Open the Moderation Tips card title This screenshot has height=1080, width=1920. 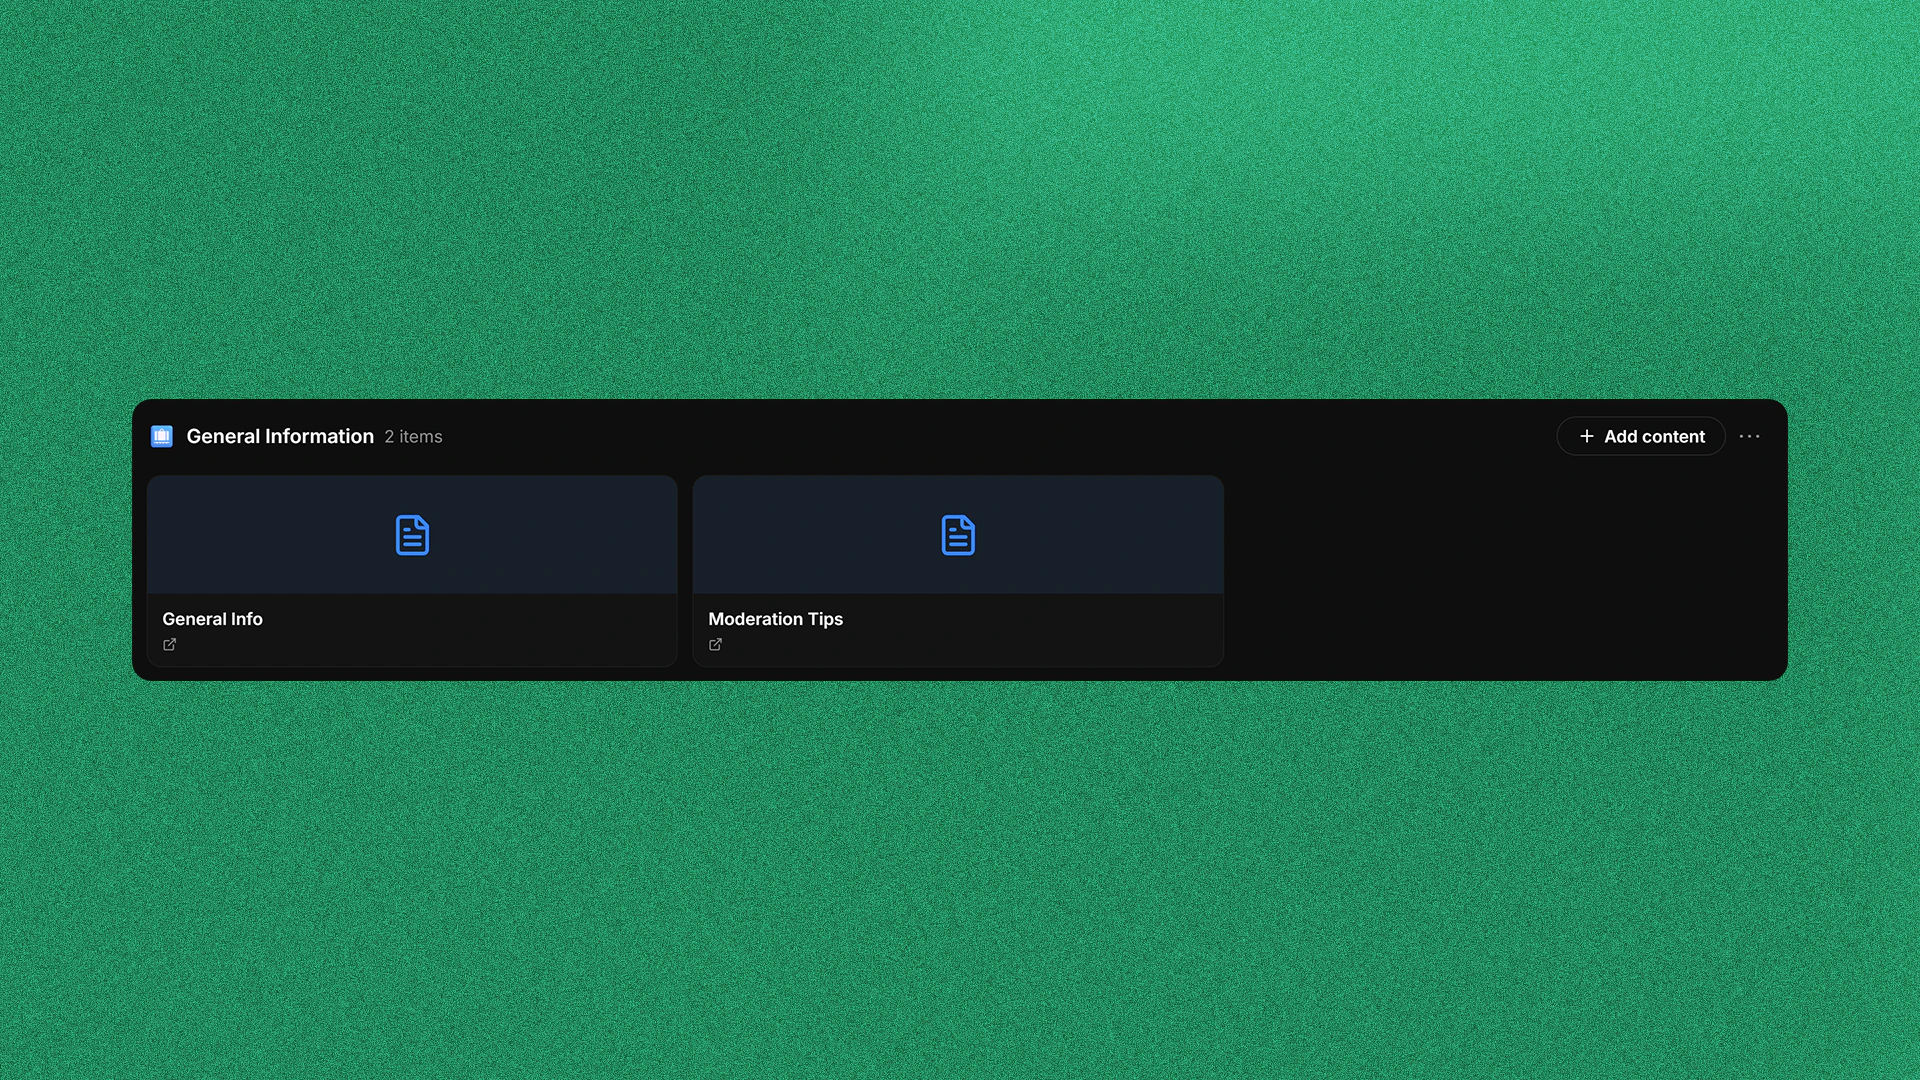pyautogui.click(x=775, y=619)
